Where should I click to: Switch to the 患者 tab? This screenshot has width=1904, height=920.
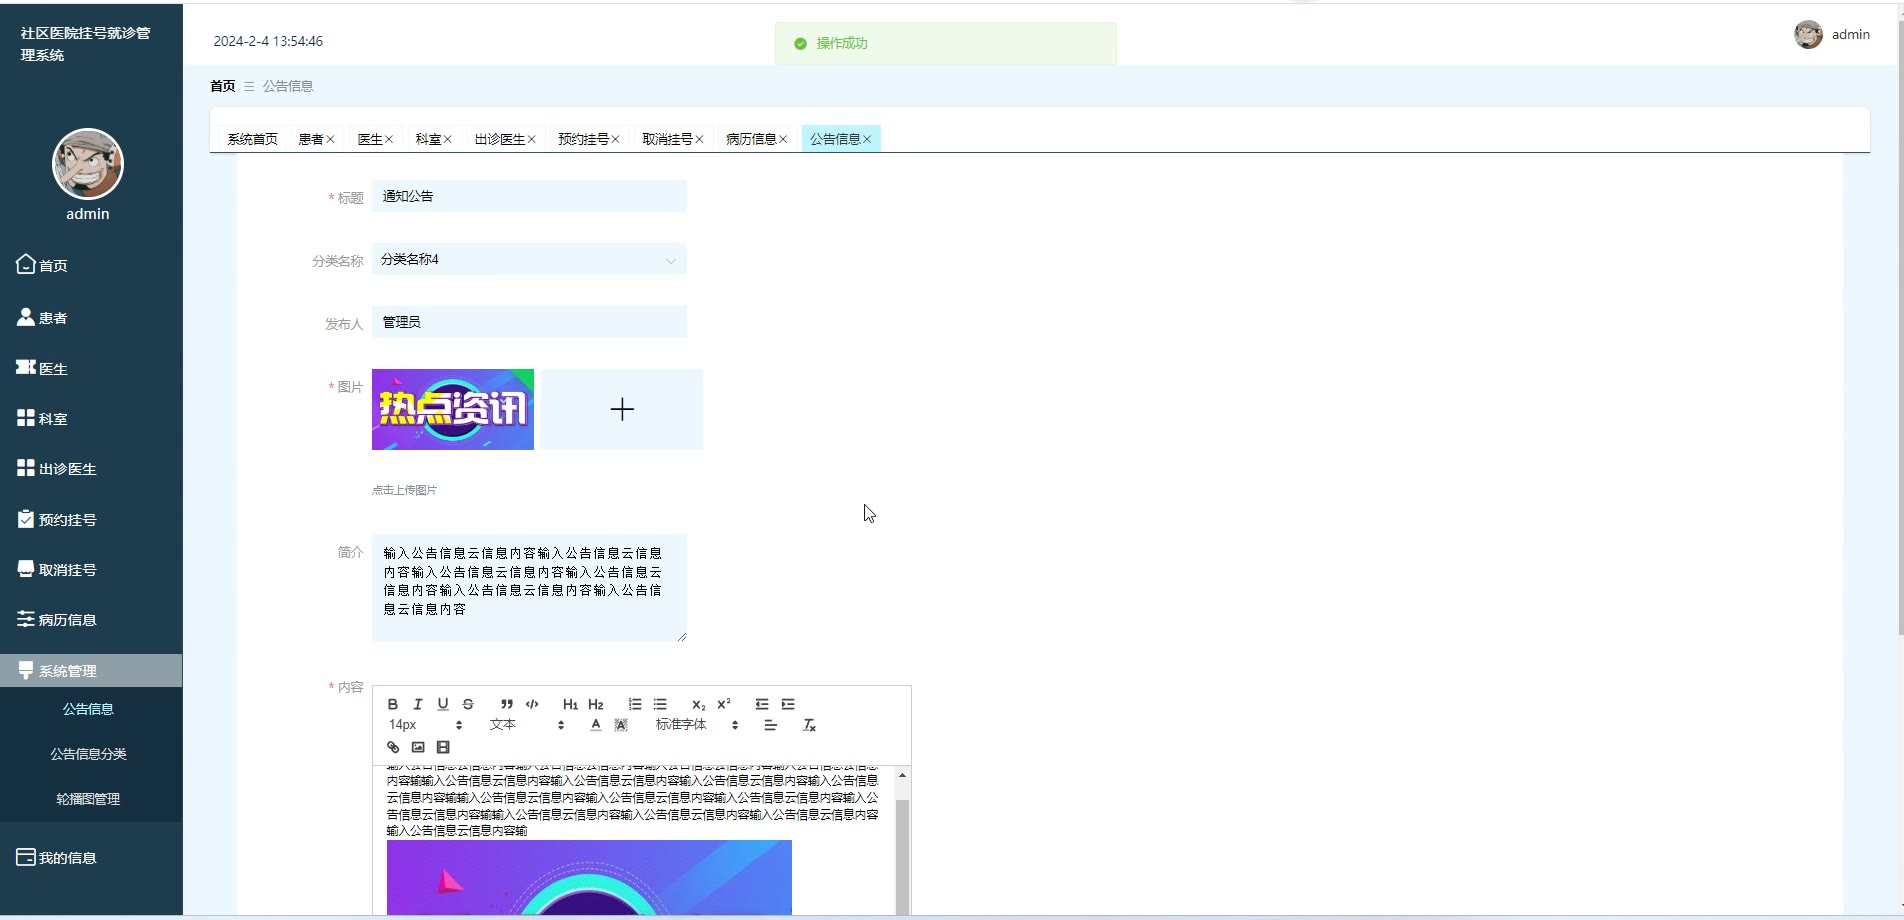(310, 139)
